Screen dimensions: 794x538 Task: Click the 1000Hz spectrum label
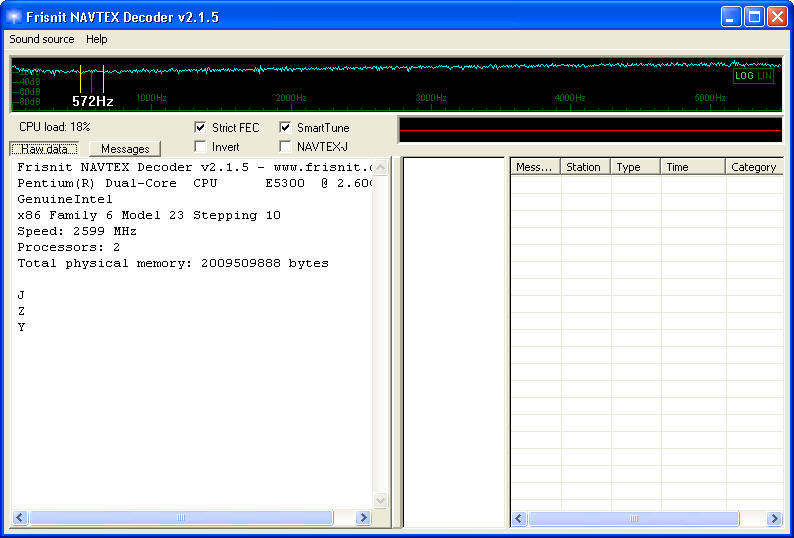click(x=151, y=97)
